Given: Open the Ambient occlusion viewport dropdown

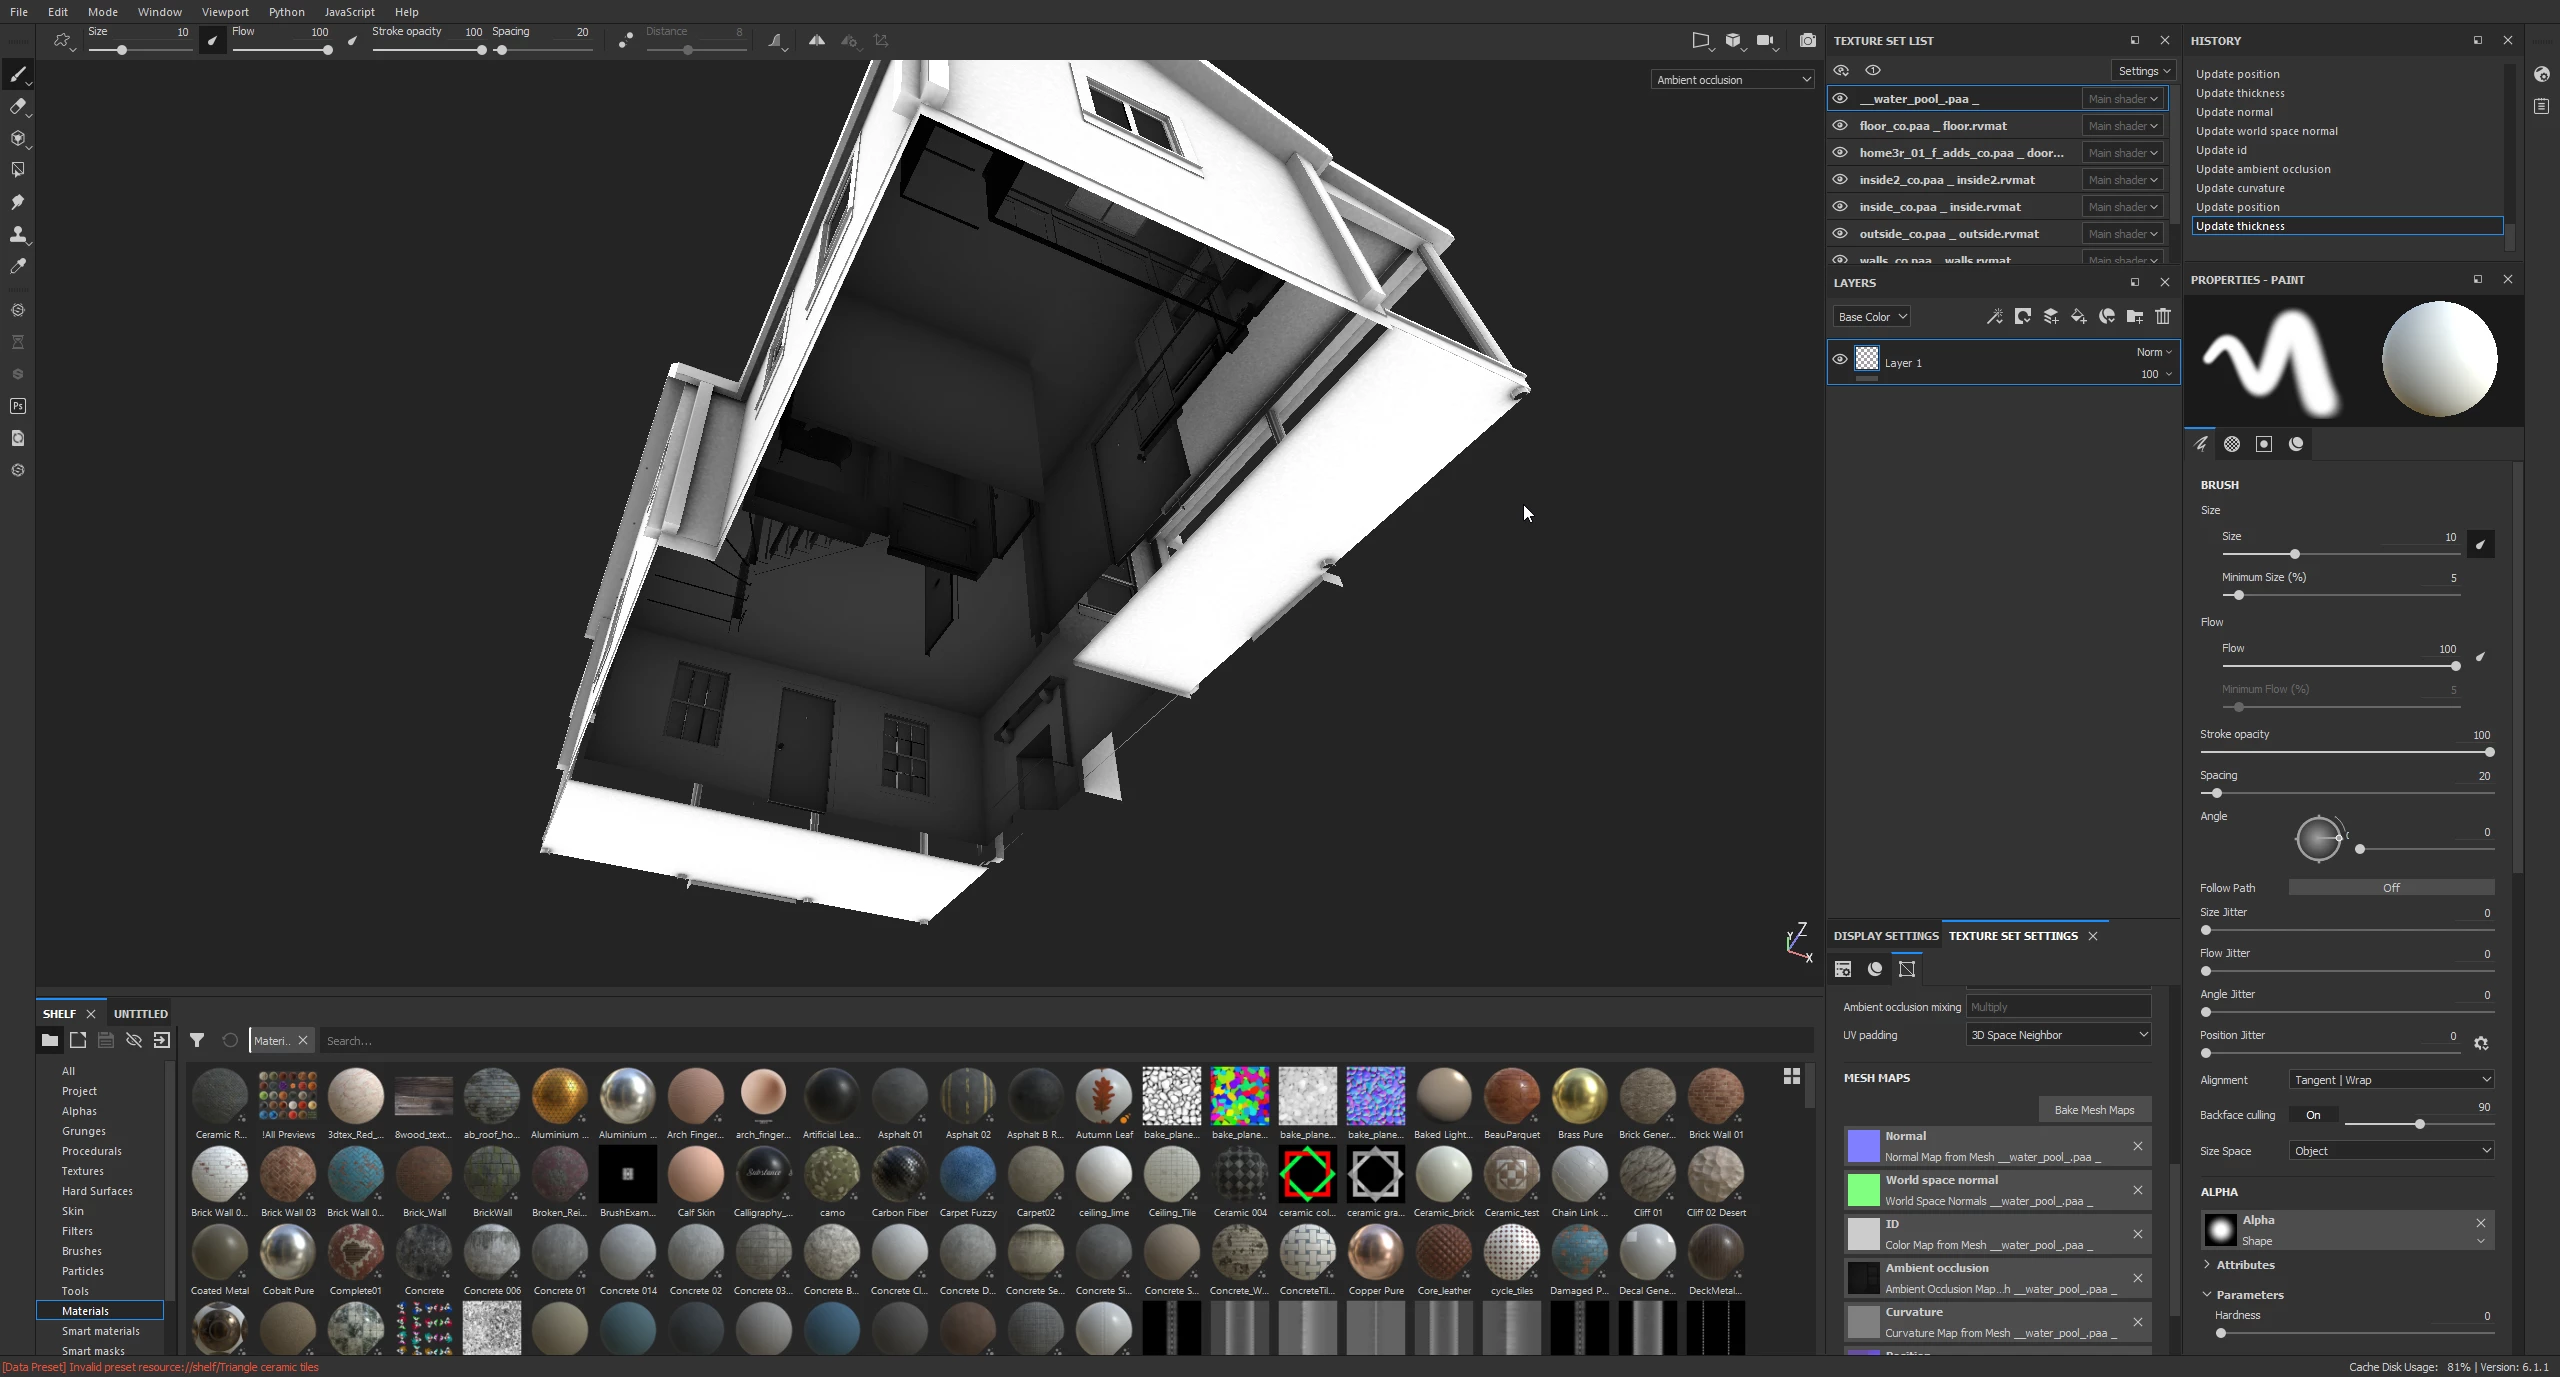Looking at the screenshot, I should [1732, 80].
